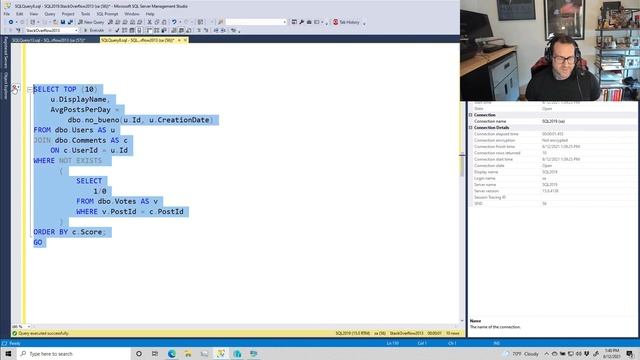Open the Window menu
This screenshot has height=360, width=640.
tap(131, 14)
